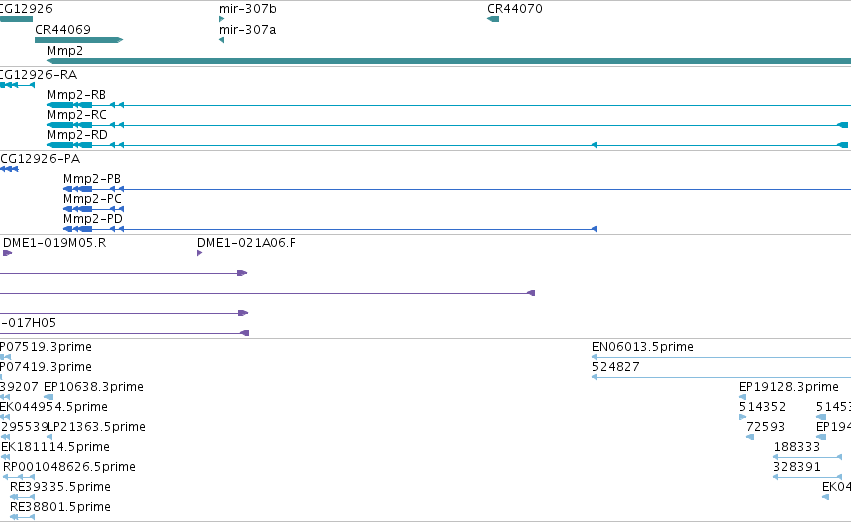Screen dimensions: 851x522
Task: Click the Mmp2-PC label
Action: [92, 199]
